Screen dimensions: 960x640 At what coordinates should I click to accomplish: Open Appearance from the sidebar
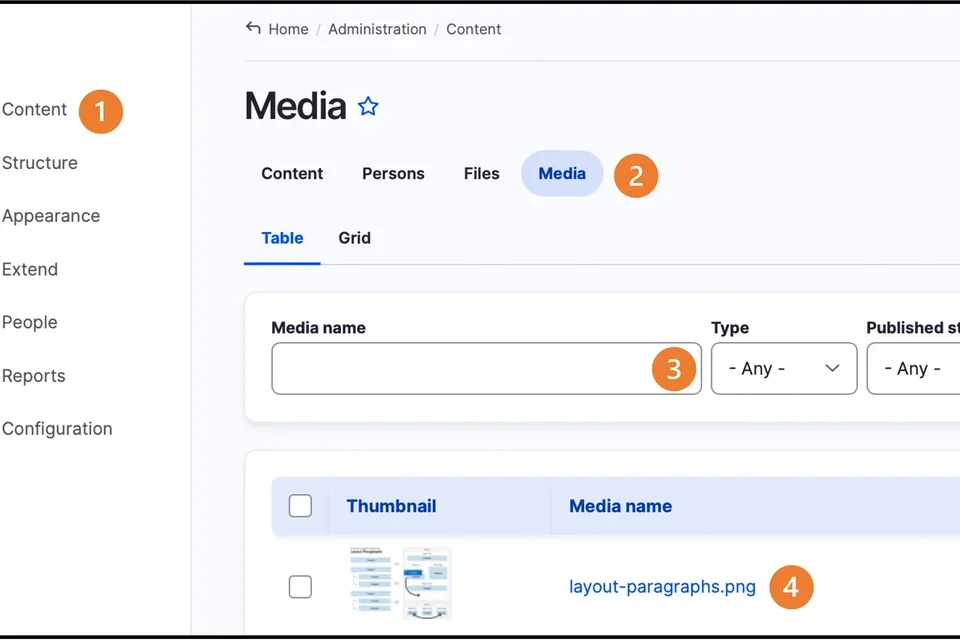(51, 216)
